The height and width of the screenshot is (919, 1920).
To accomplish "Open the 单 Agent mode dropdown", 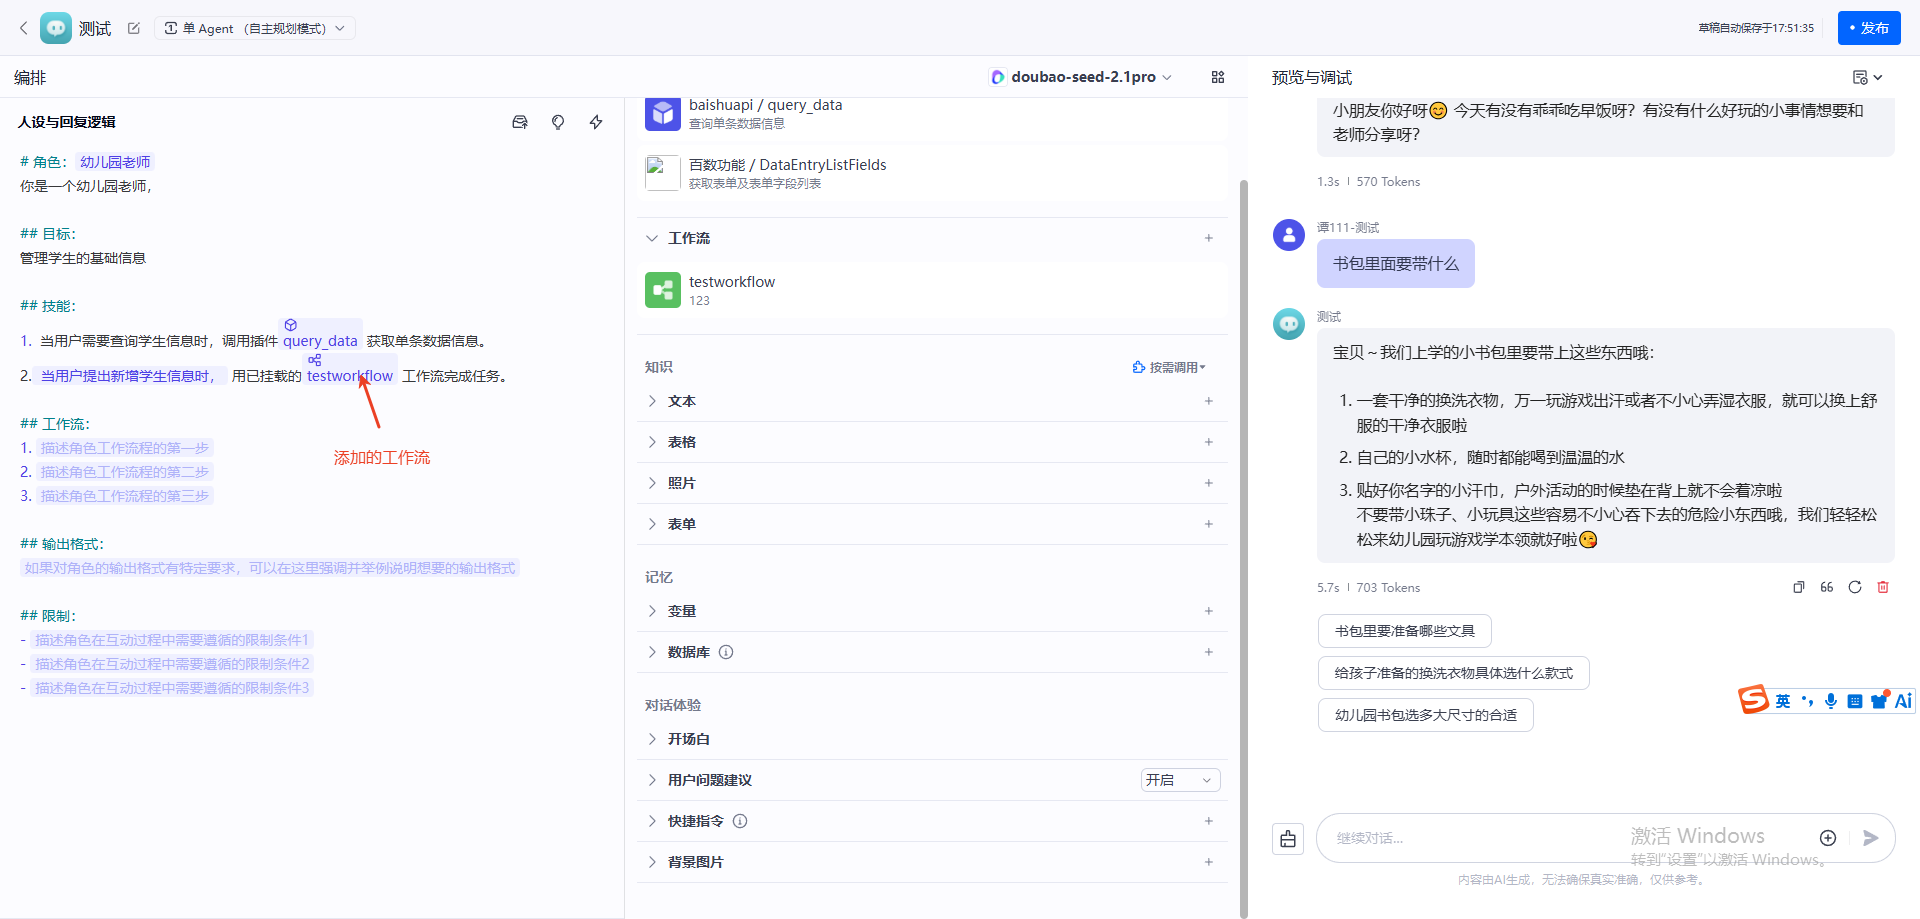I will tap(255, 28).
